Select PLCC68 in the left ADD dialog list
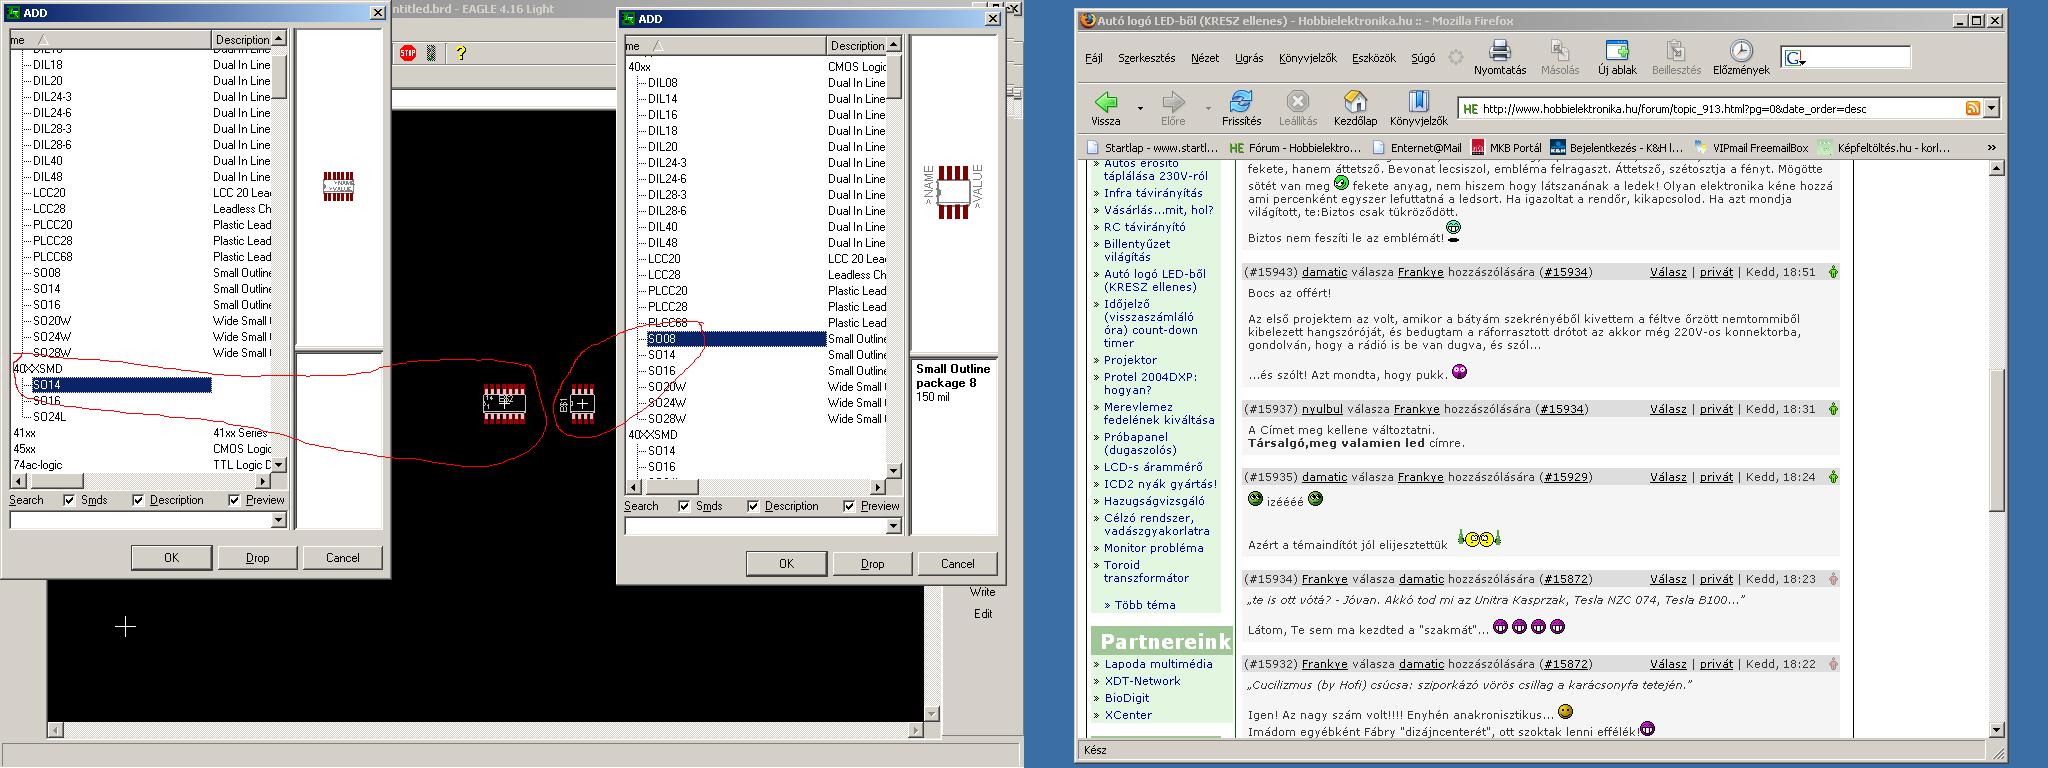Viewport: 2048px width, 768px height. [53, 257]
